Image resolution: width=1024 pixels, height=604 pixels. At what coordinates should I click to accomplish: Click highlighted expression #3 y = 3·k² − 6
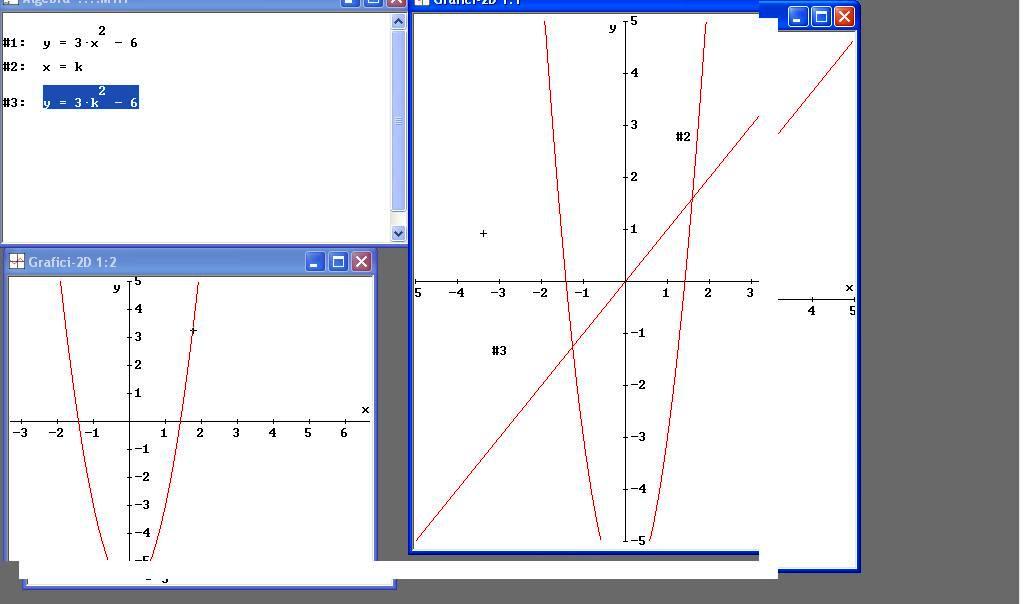91,97
